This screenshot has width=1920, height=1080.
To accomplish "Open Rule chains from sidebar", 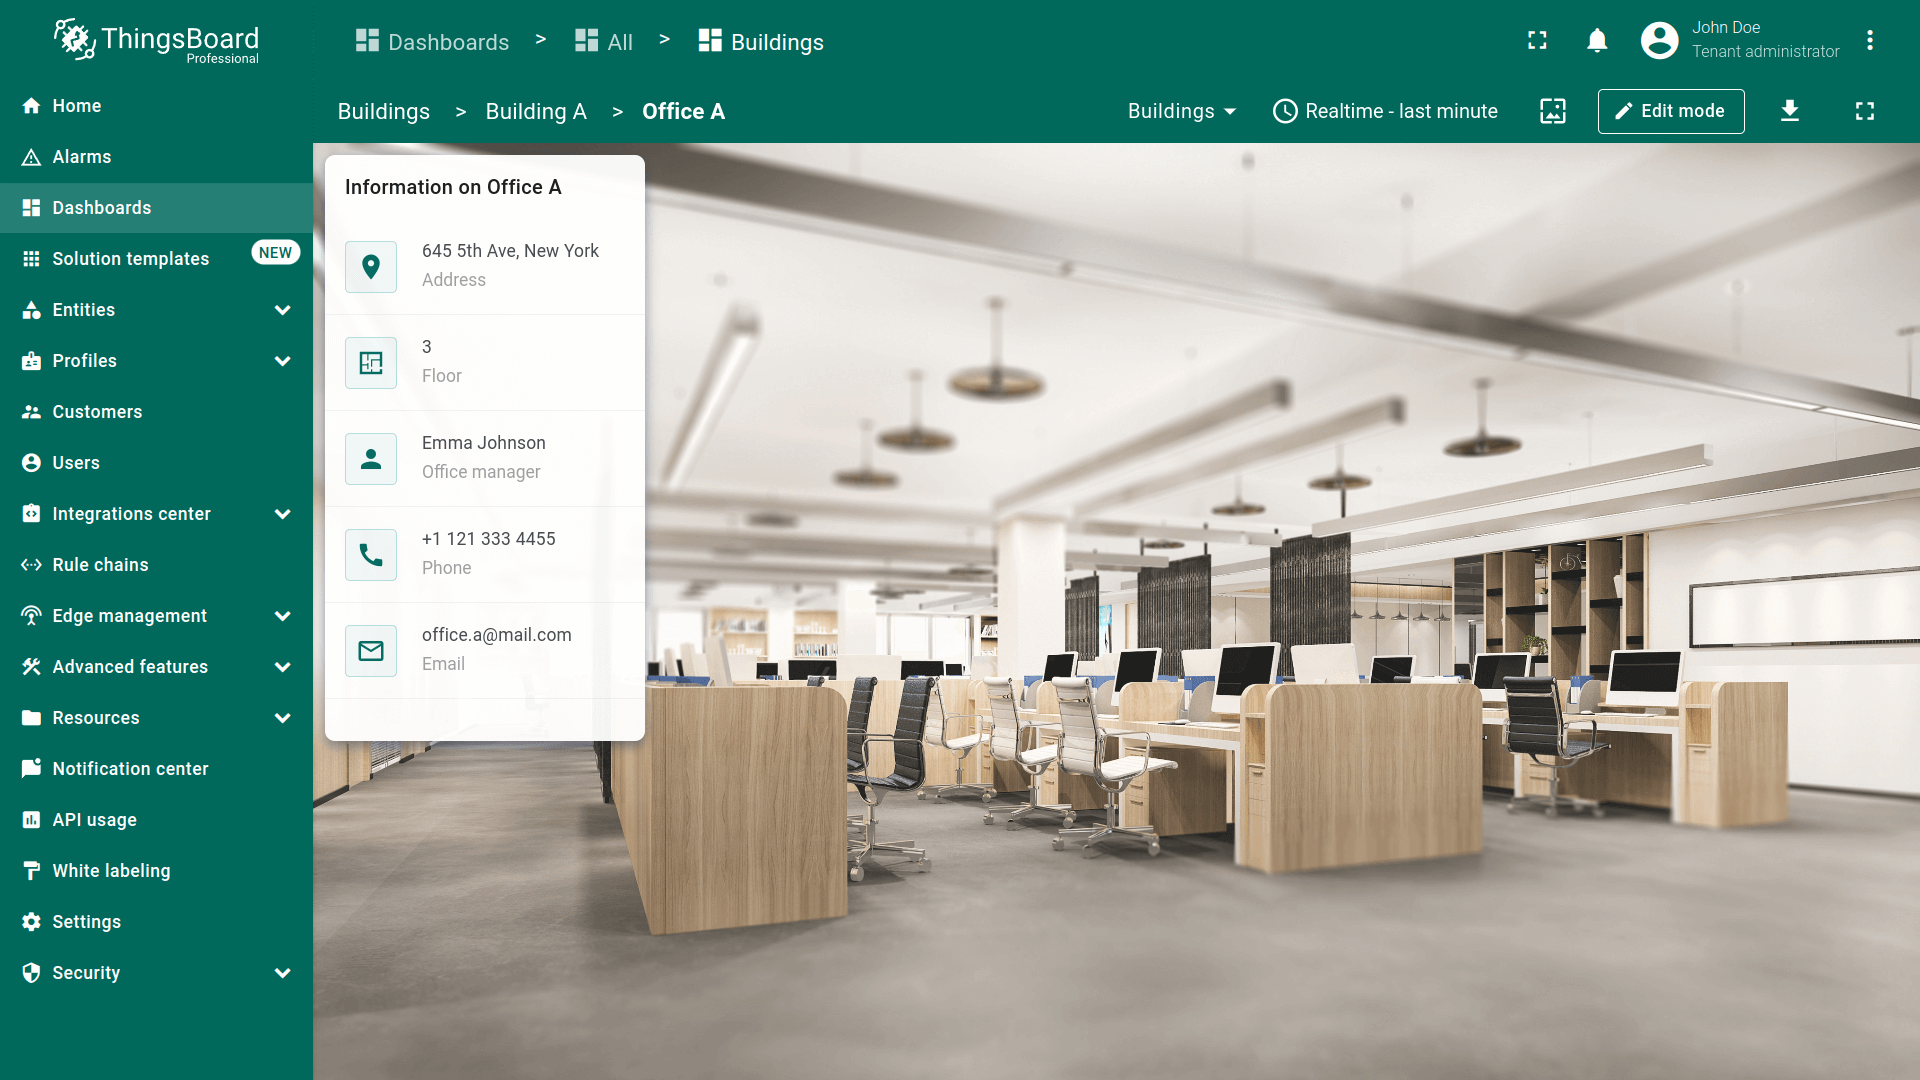I will [x=100, y=565].
